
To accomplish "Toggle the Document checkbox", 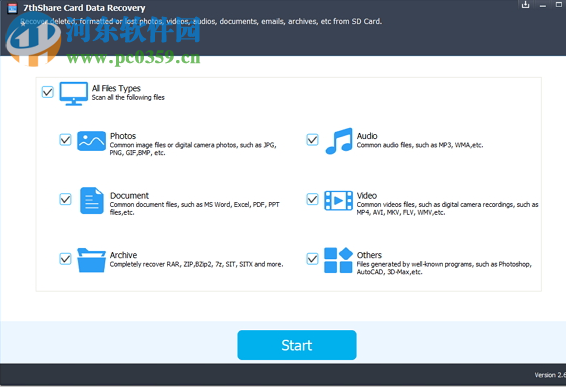I will click(x=65, y=199).
